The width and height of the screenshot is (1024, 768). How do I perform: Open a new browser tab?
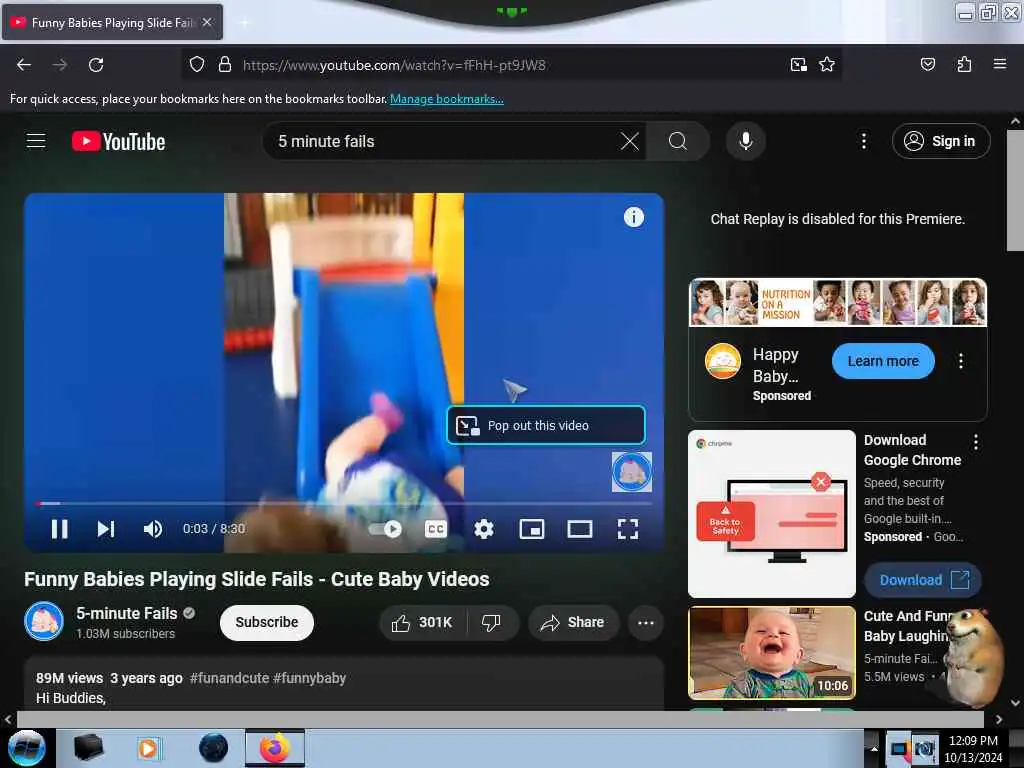click(x=245, y=23)
